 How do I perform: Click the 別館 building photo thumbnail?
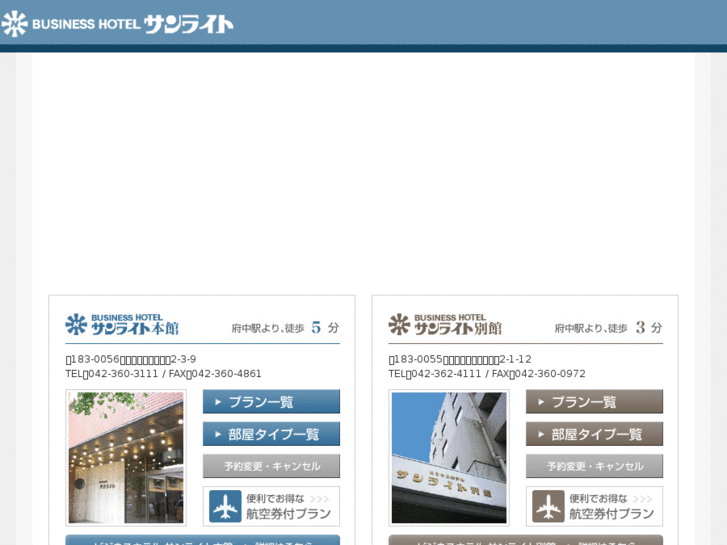(449, 458)
